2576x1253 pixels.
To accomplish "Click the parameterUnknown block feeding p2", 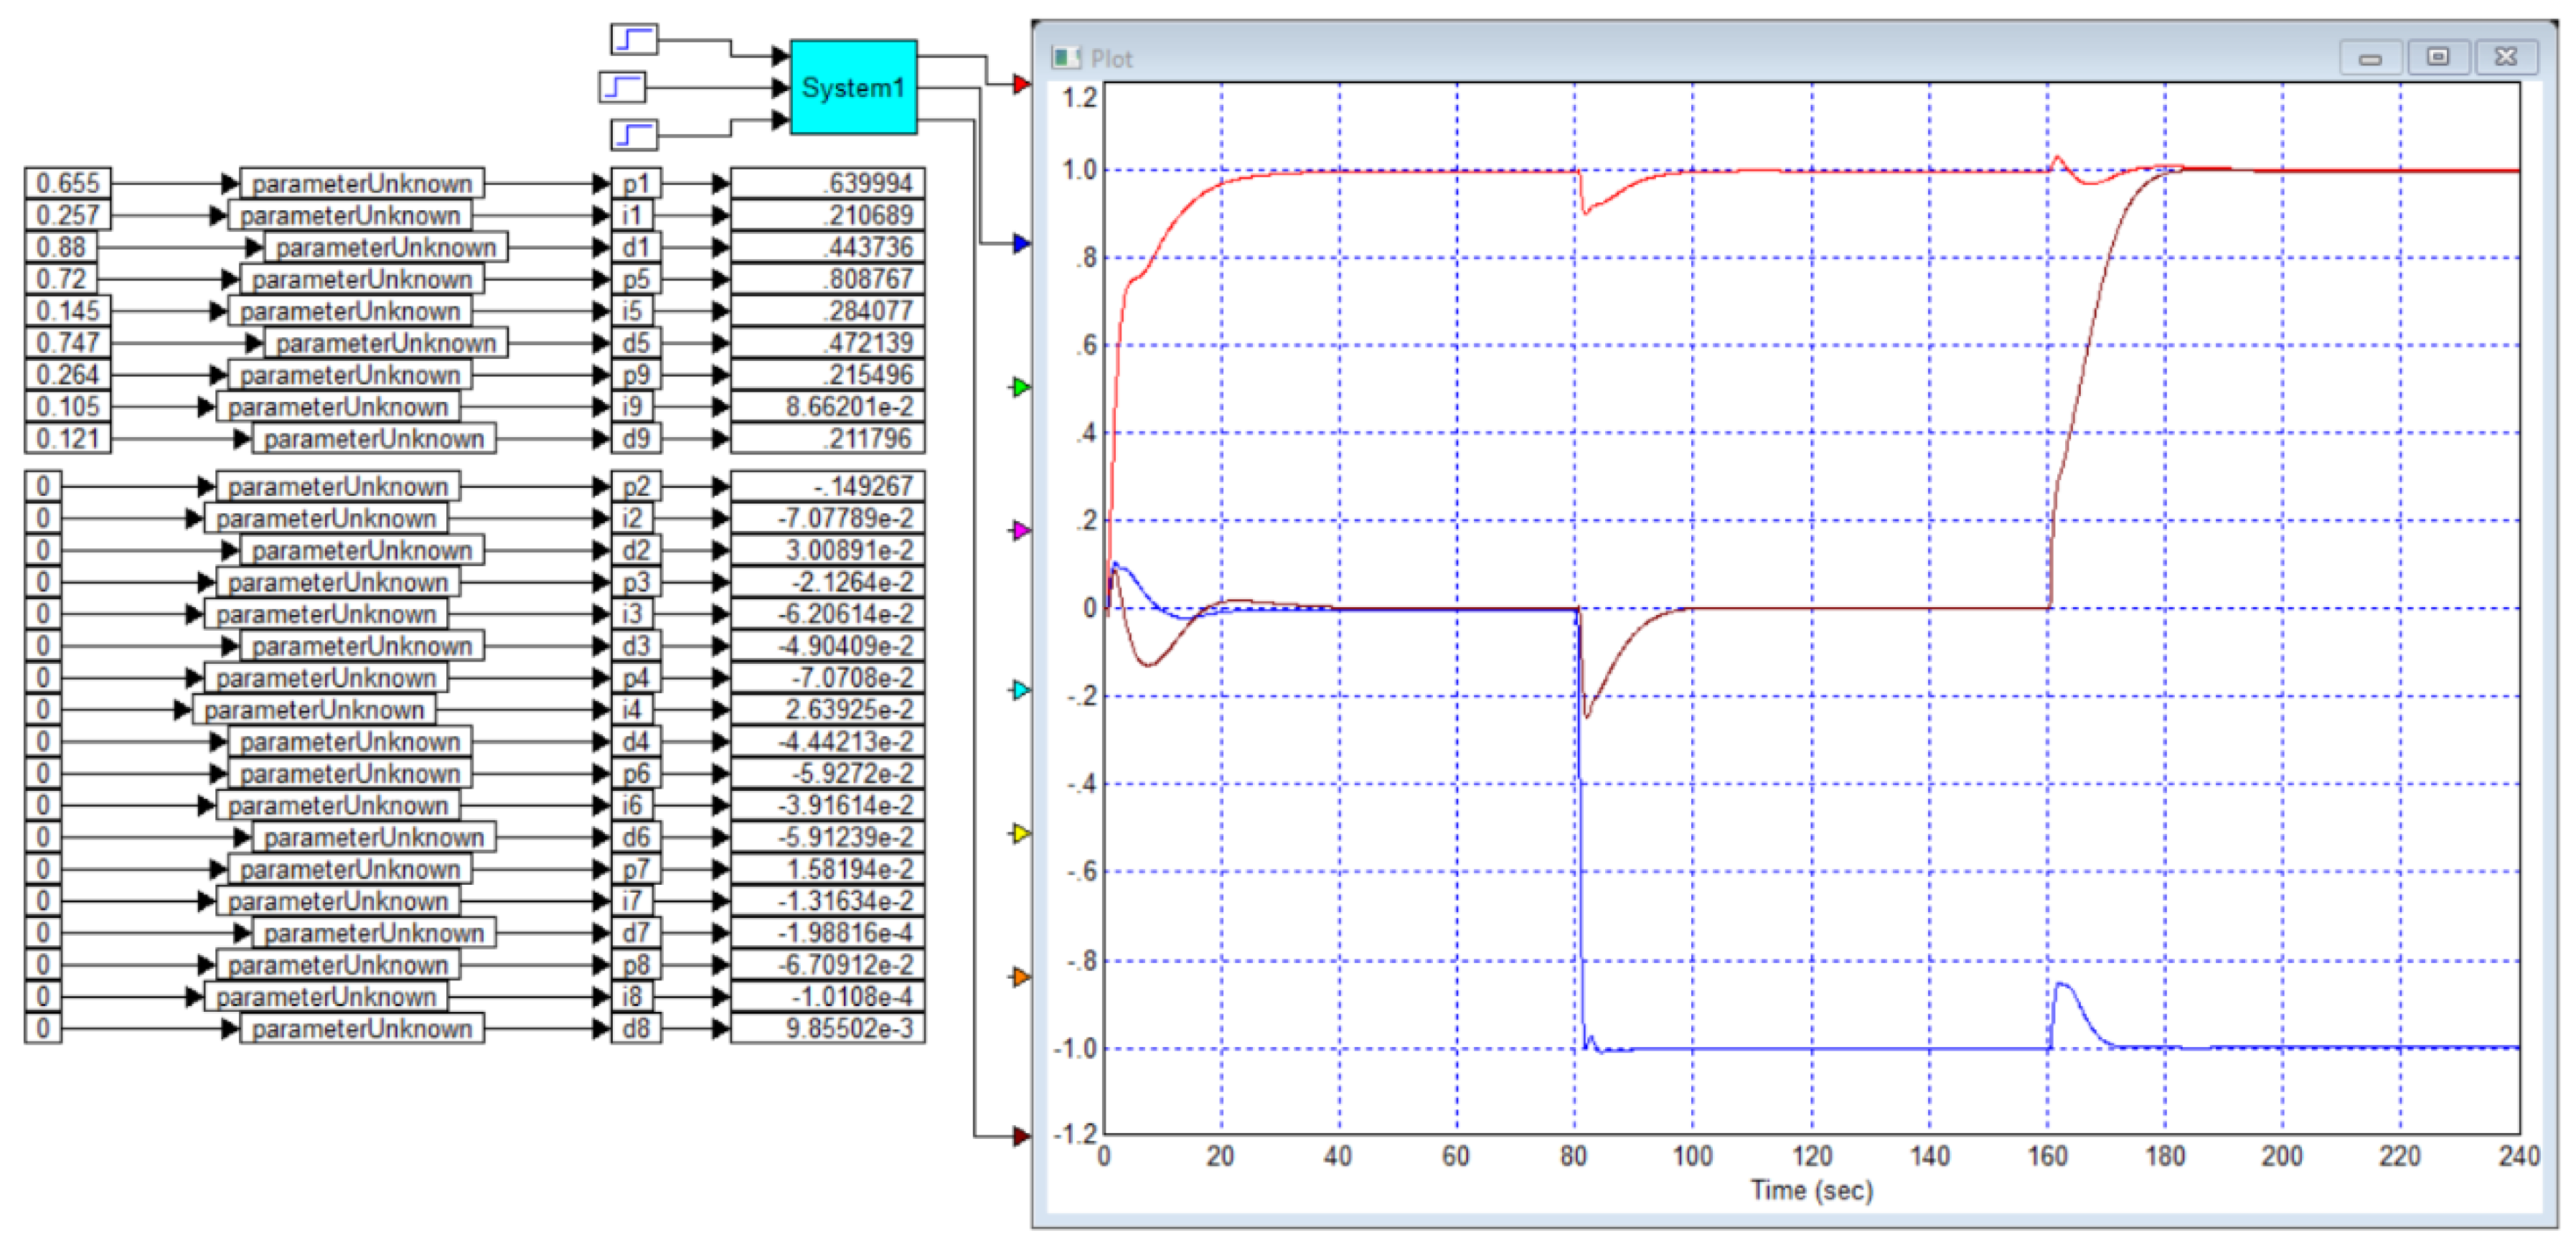I will 338,486.
